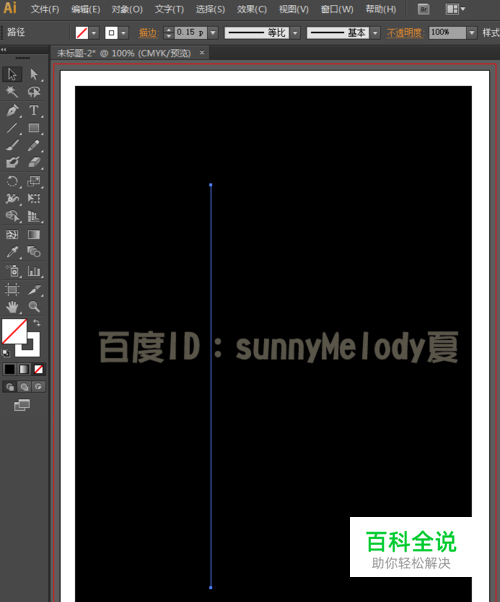Click the Fill swatch in toolbox
500x602 pixels.
(x=14, y=331)
